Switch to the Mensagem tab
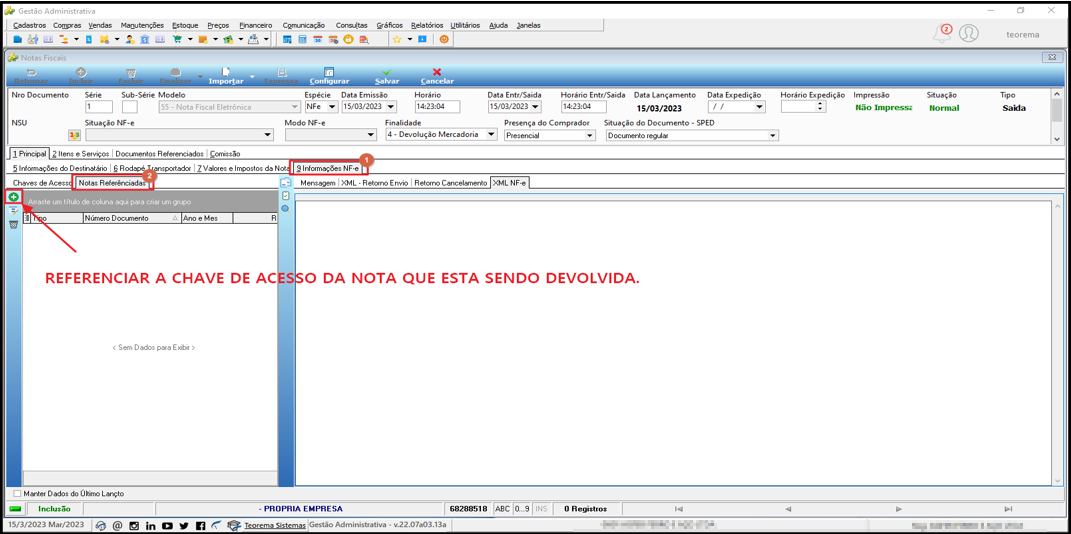 (318, 183)
